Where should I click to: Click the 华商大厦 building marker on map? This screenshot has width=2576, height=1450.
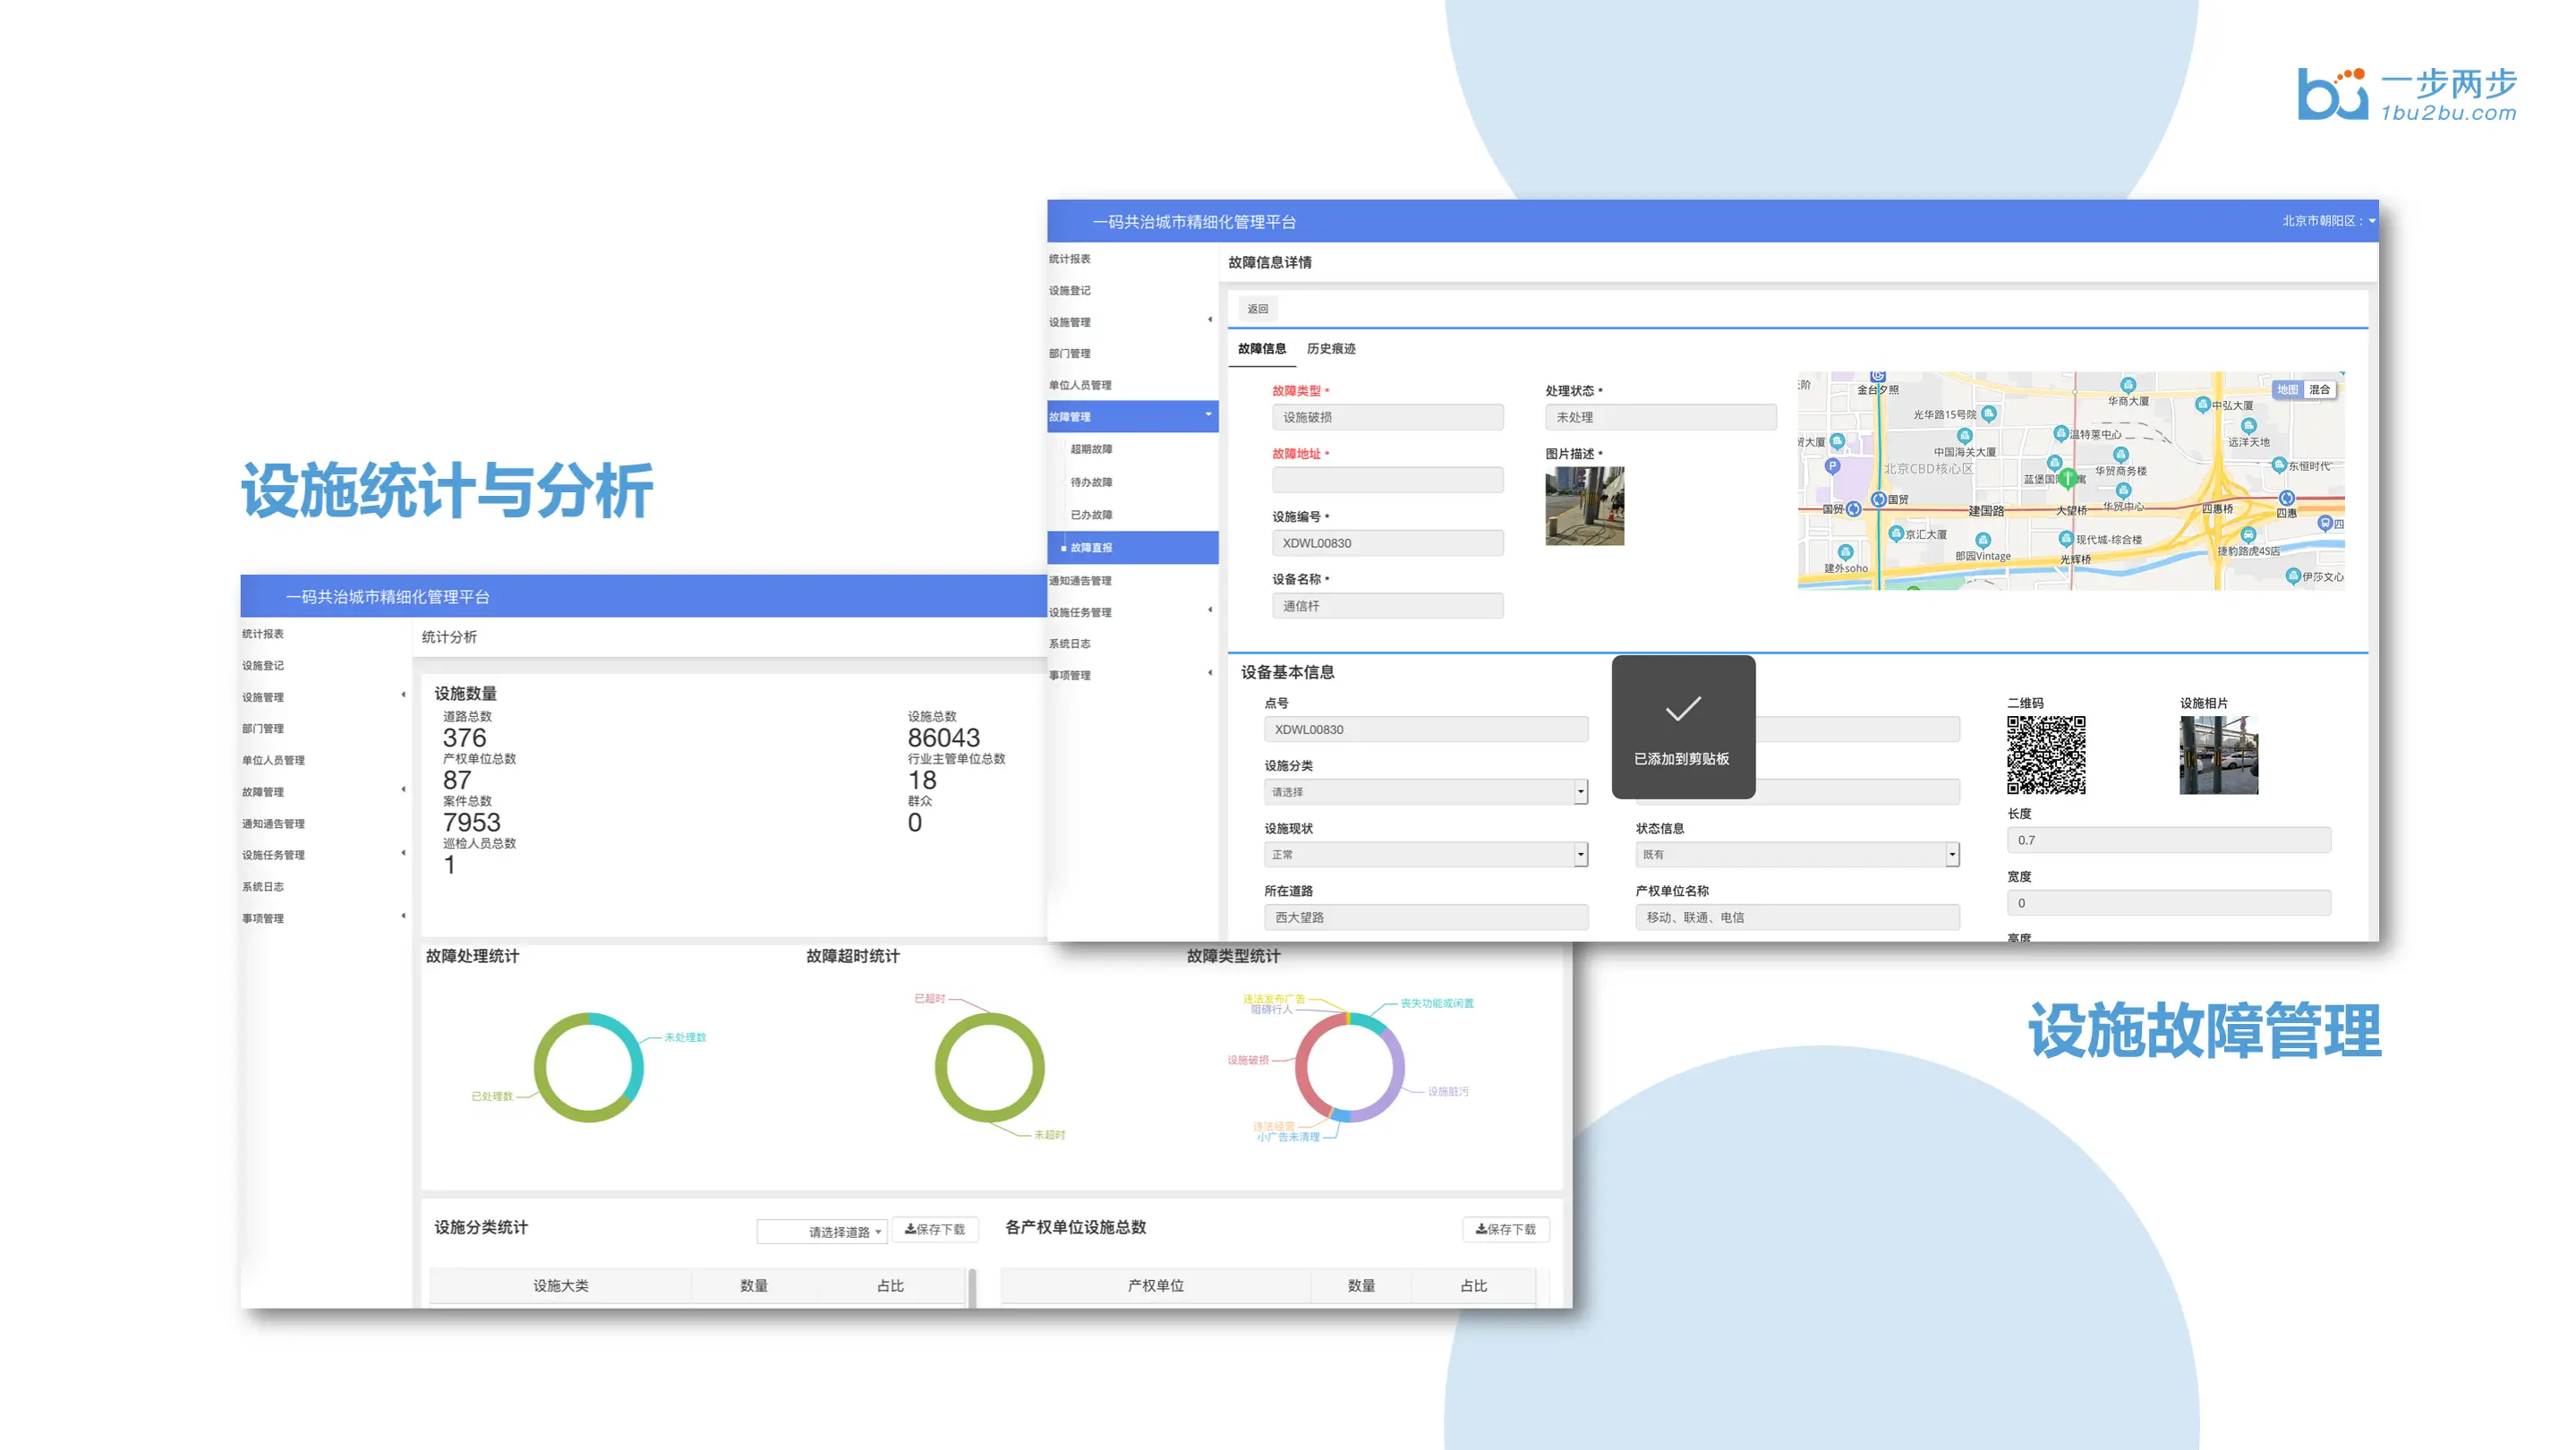(2128, 385)
